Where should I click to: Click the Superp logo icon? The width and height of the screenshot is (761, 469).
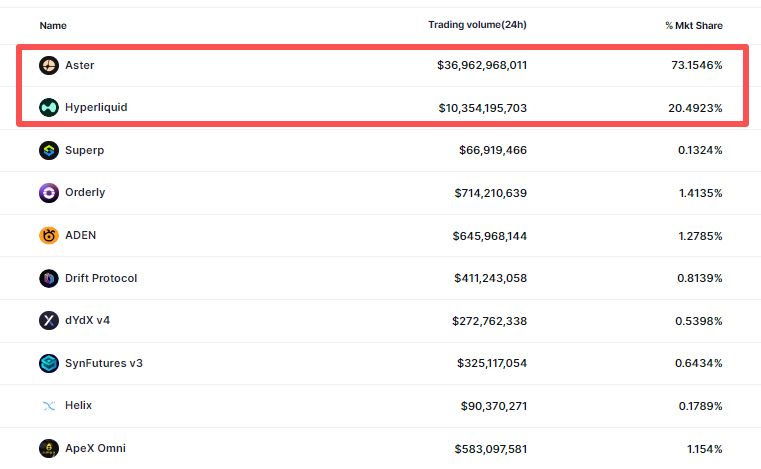49,150
